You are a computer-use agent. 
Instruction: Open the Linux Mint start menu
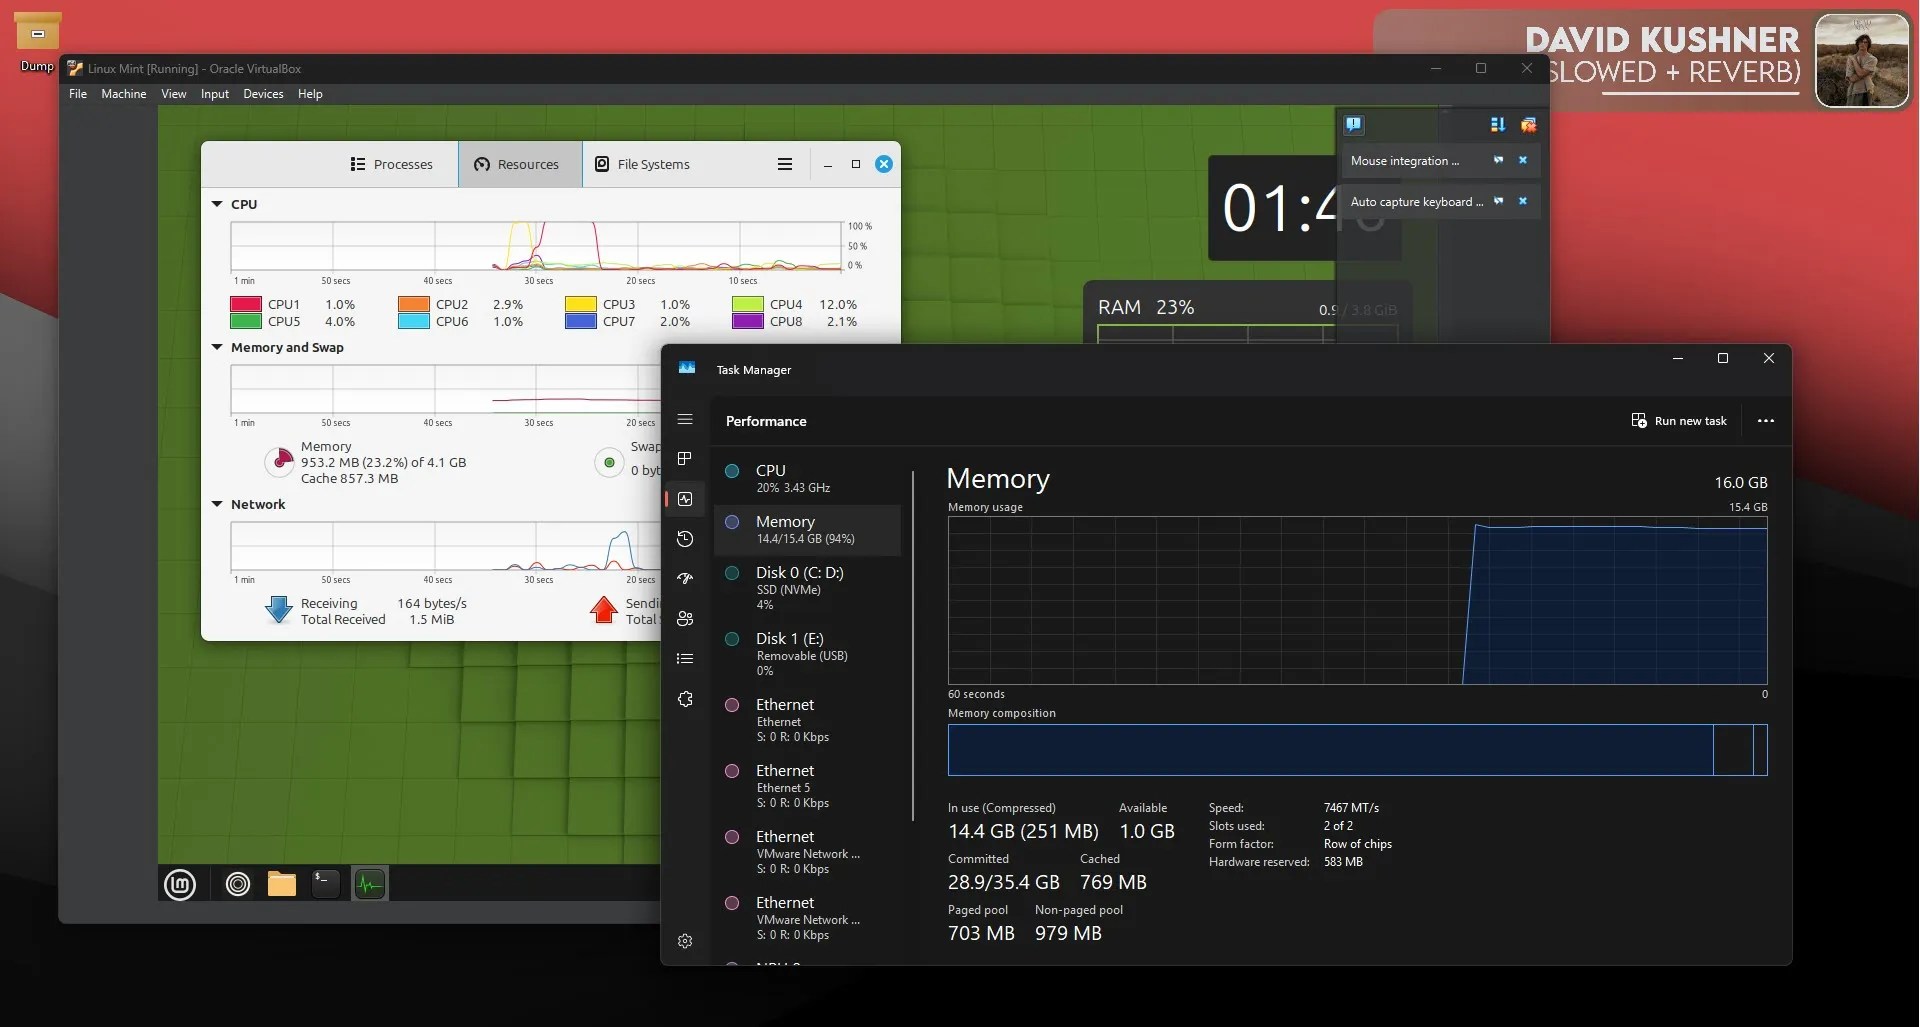click(180, 884)
